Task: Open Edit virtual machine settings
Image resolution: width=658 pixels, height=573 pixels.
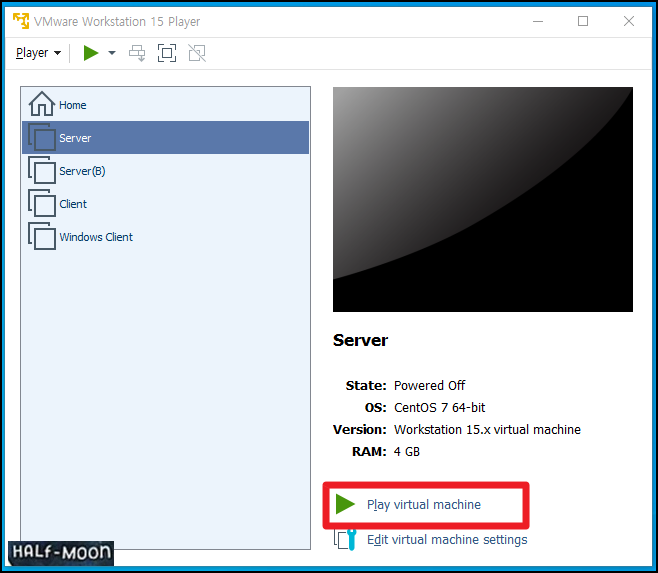Action: click(x=447, y=539)
